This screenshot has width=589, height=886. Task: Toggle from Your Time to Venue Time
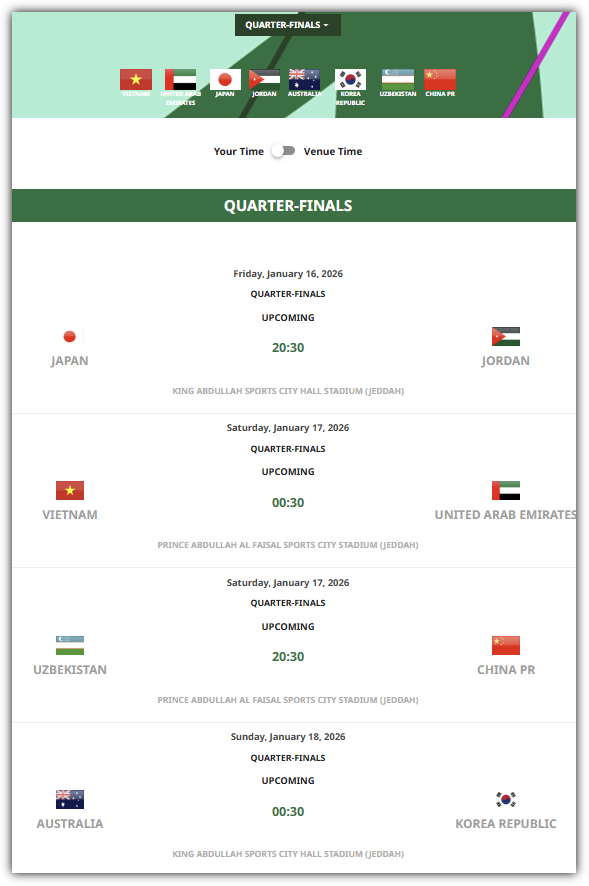point(283,148)
